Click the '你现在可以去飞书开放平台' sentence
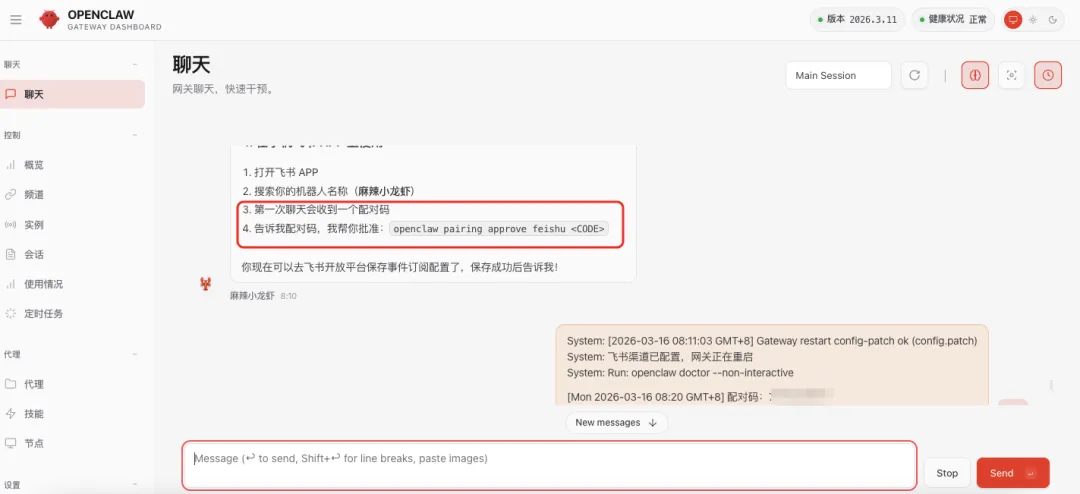Image resolution: width=1080 pixels, height=494 pixels. [399, 266]
